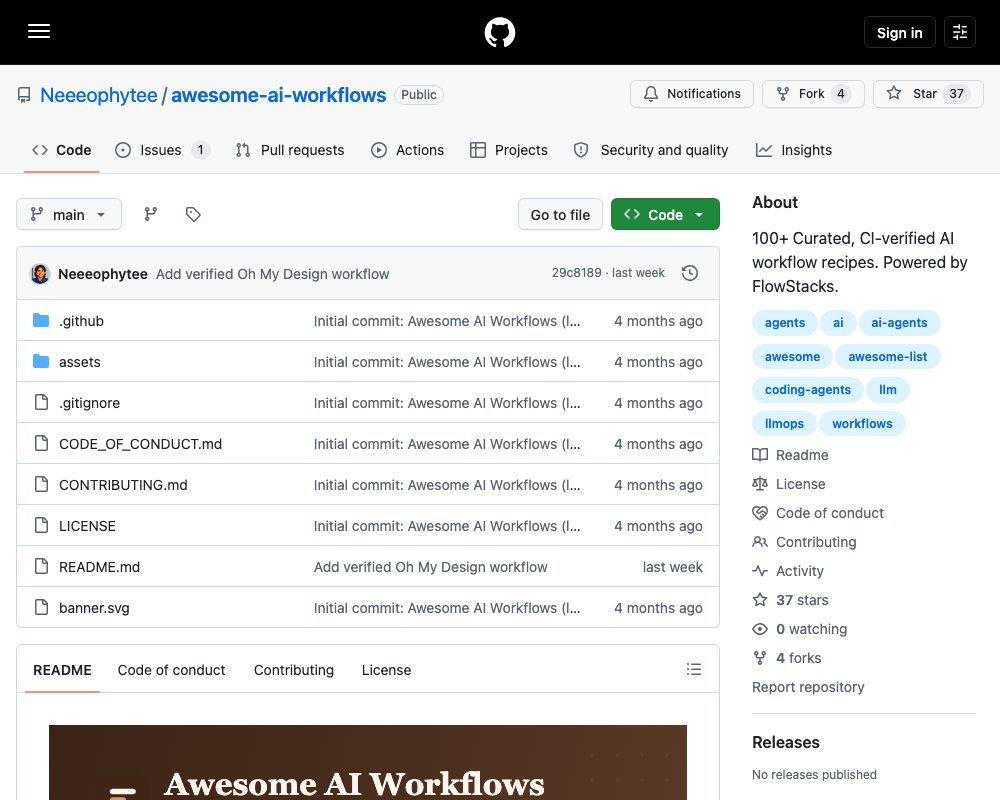Switch to the Issues tab
This screenshot has height=800, width=1000.
[x=162, y=150]
